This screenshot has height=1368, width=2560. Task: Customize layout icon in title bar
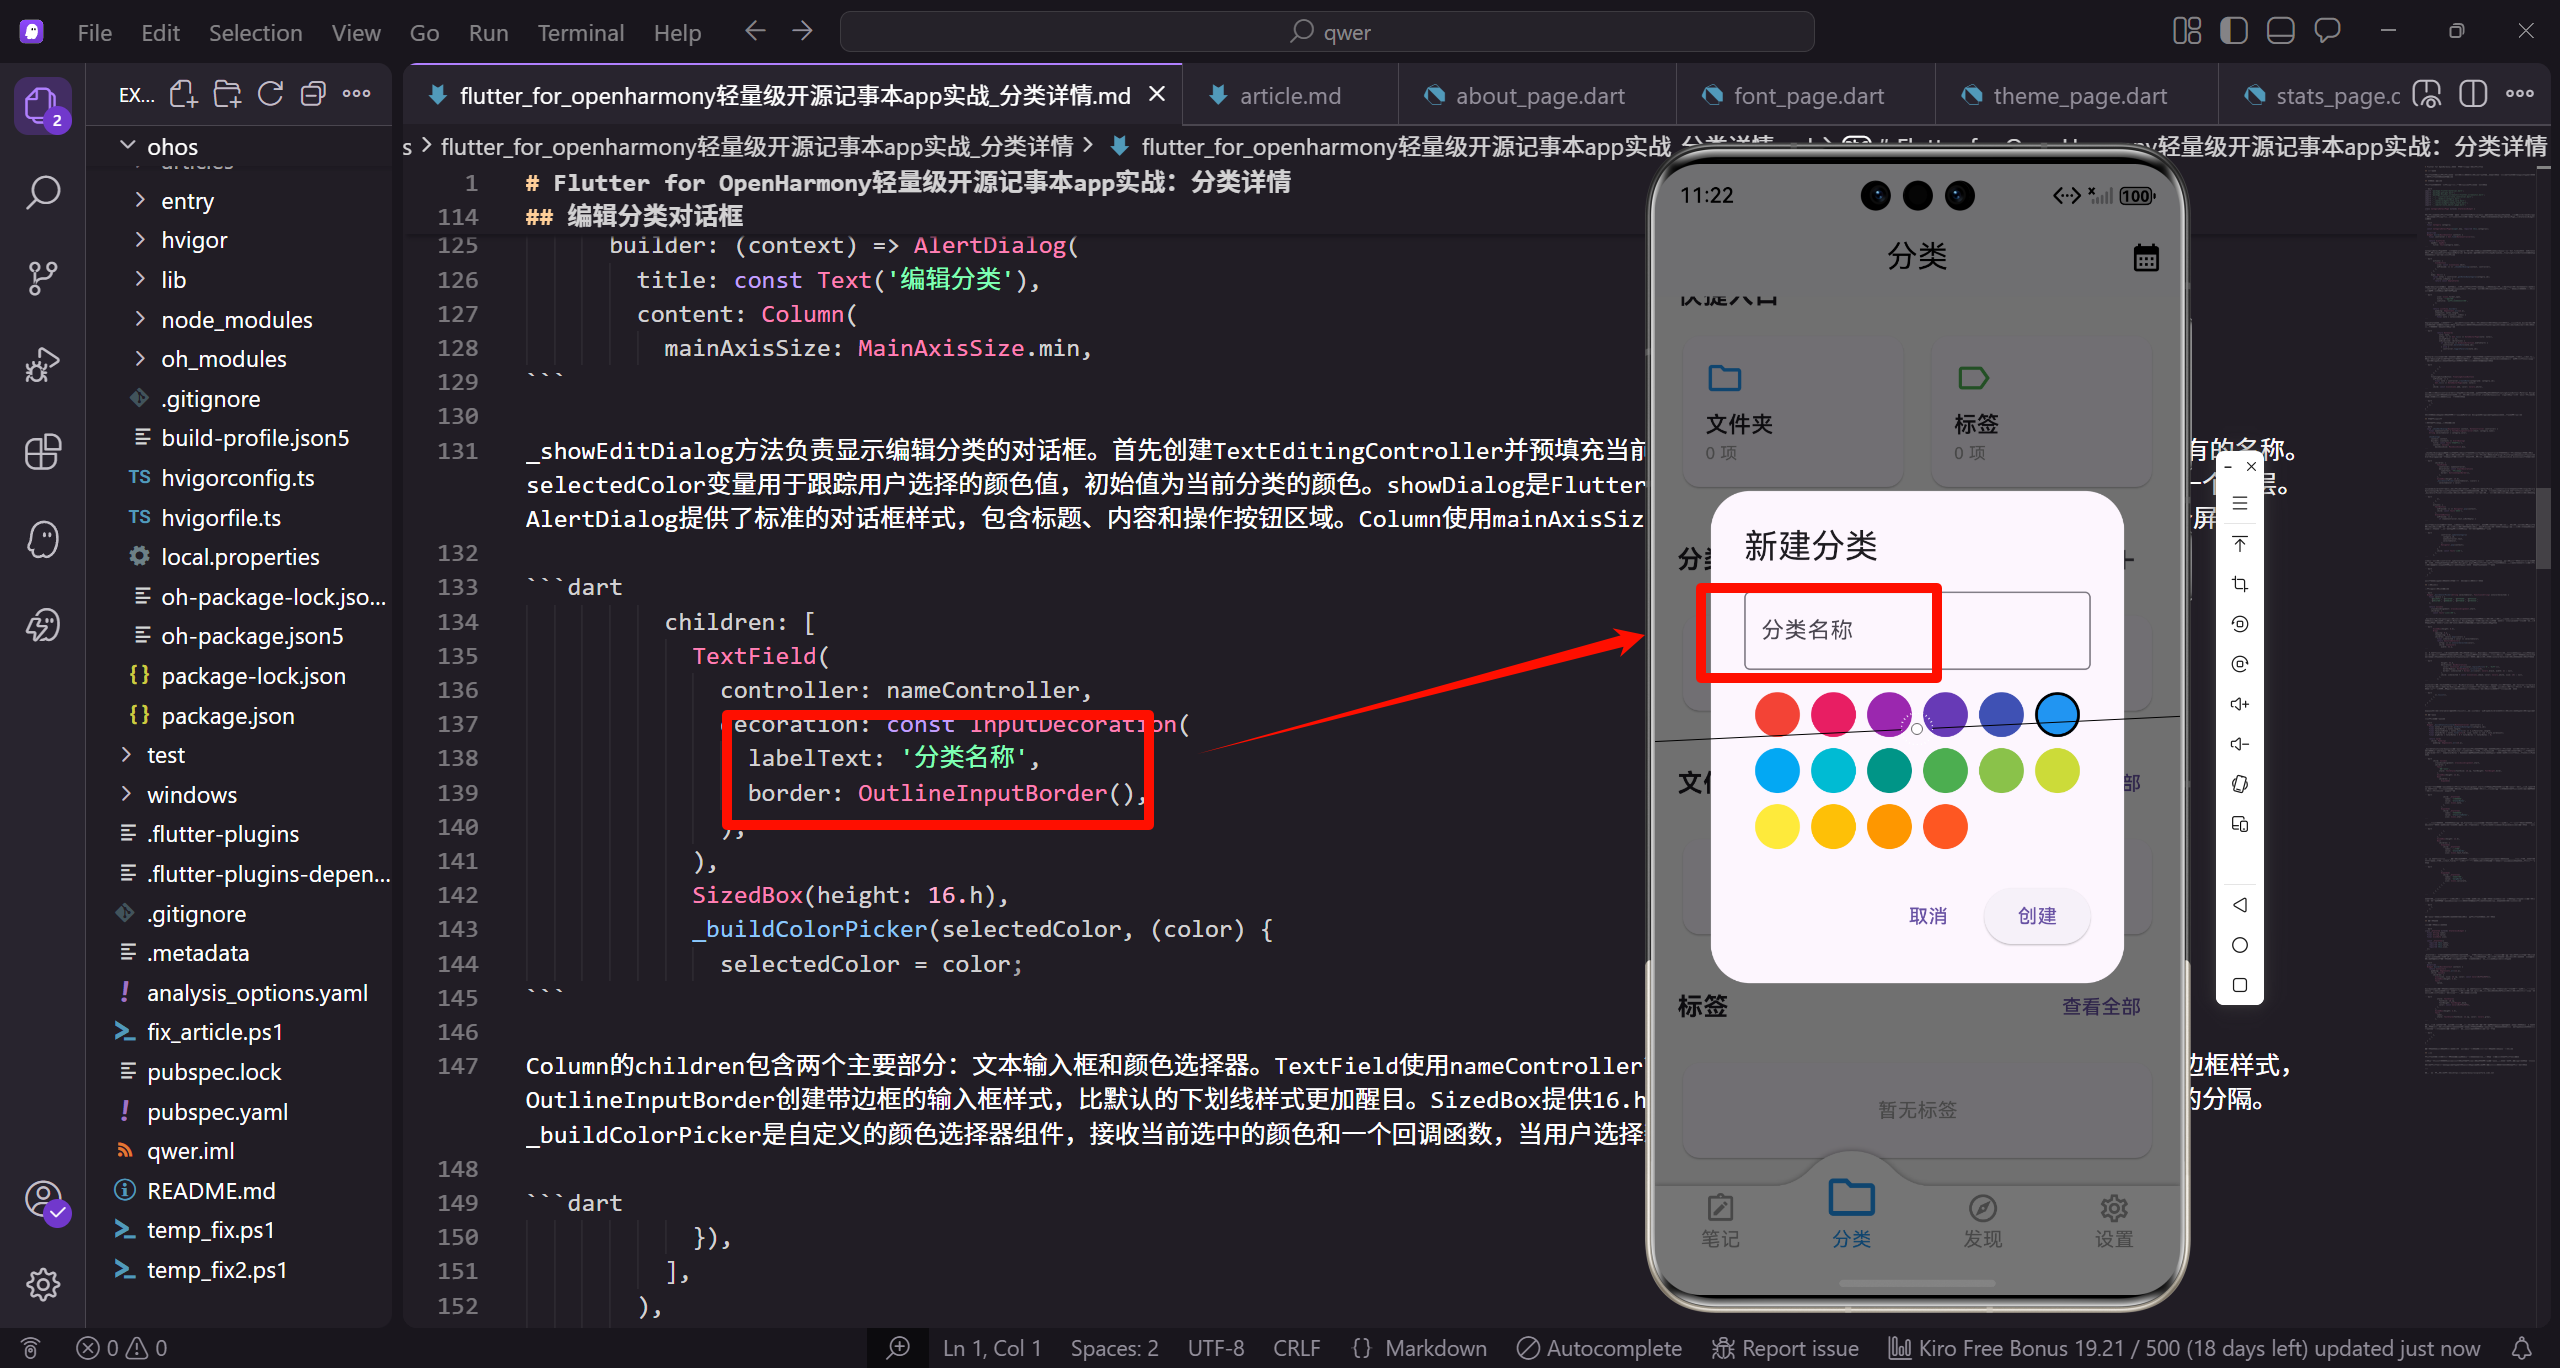click(2187, 31)
